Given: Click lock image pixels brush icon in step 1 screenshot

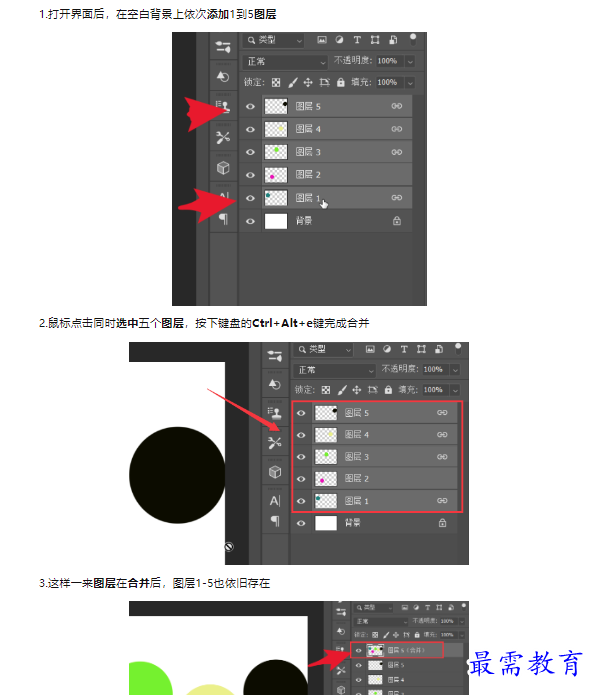Looking at the screenshot, I should [x=293, y=82].
